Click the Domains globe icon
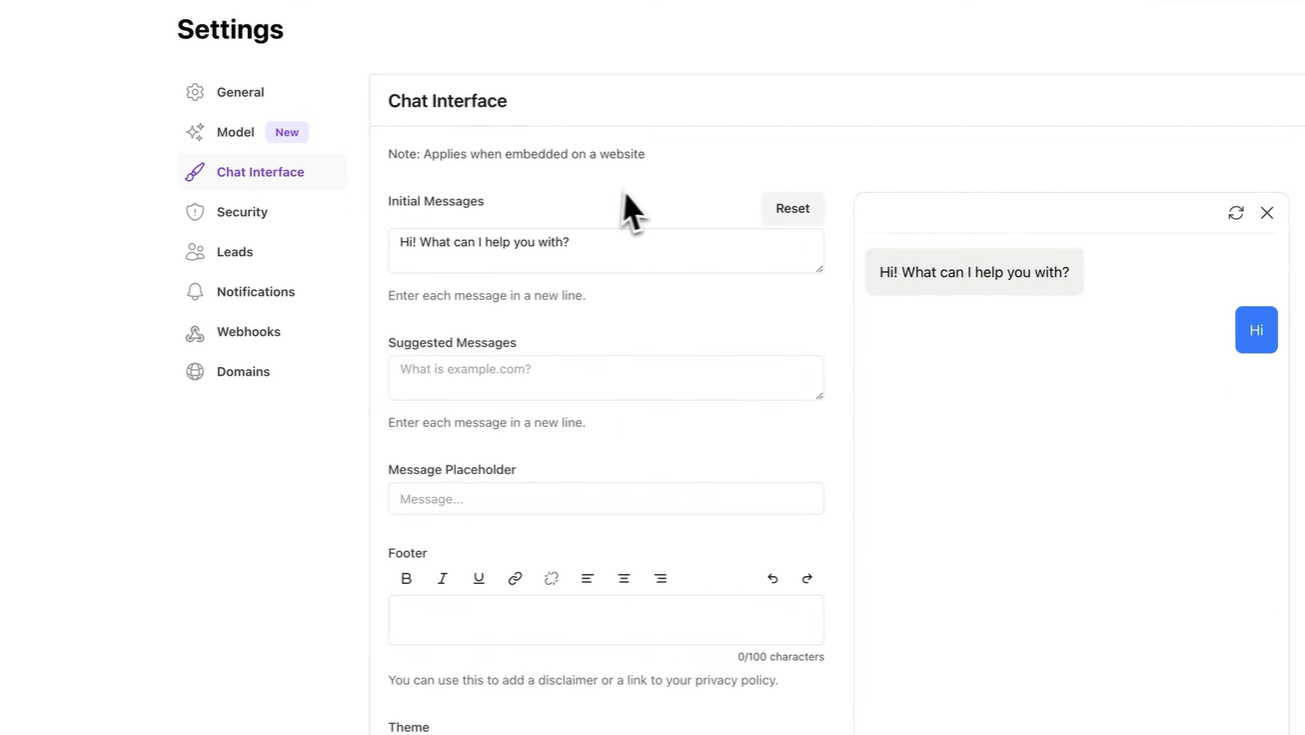This screenshot has height=735, width=1305. click(x=195, y=372)
